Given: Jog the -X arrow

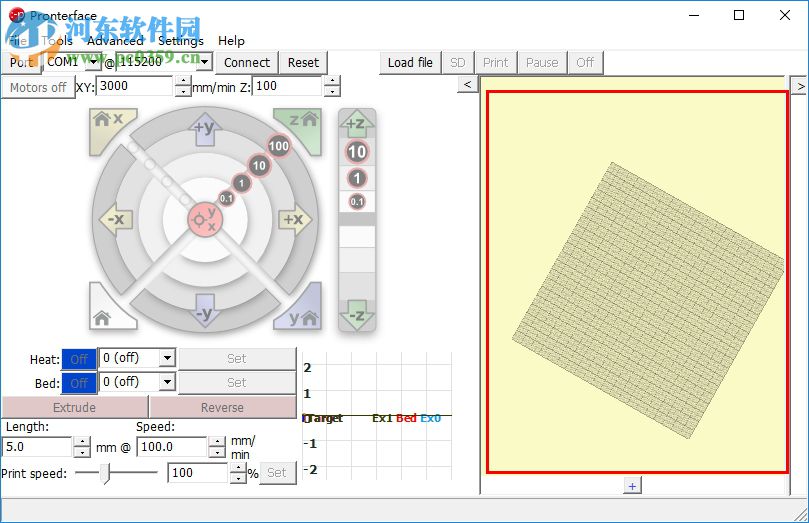Looking at the screenshot, I should [116, 220].
